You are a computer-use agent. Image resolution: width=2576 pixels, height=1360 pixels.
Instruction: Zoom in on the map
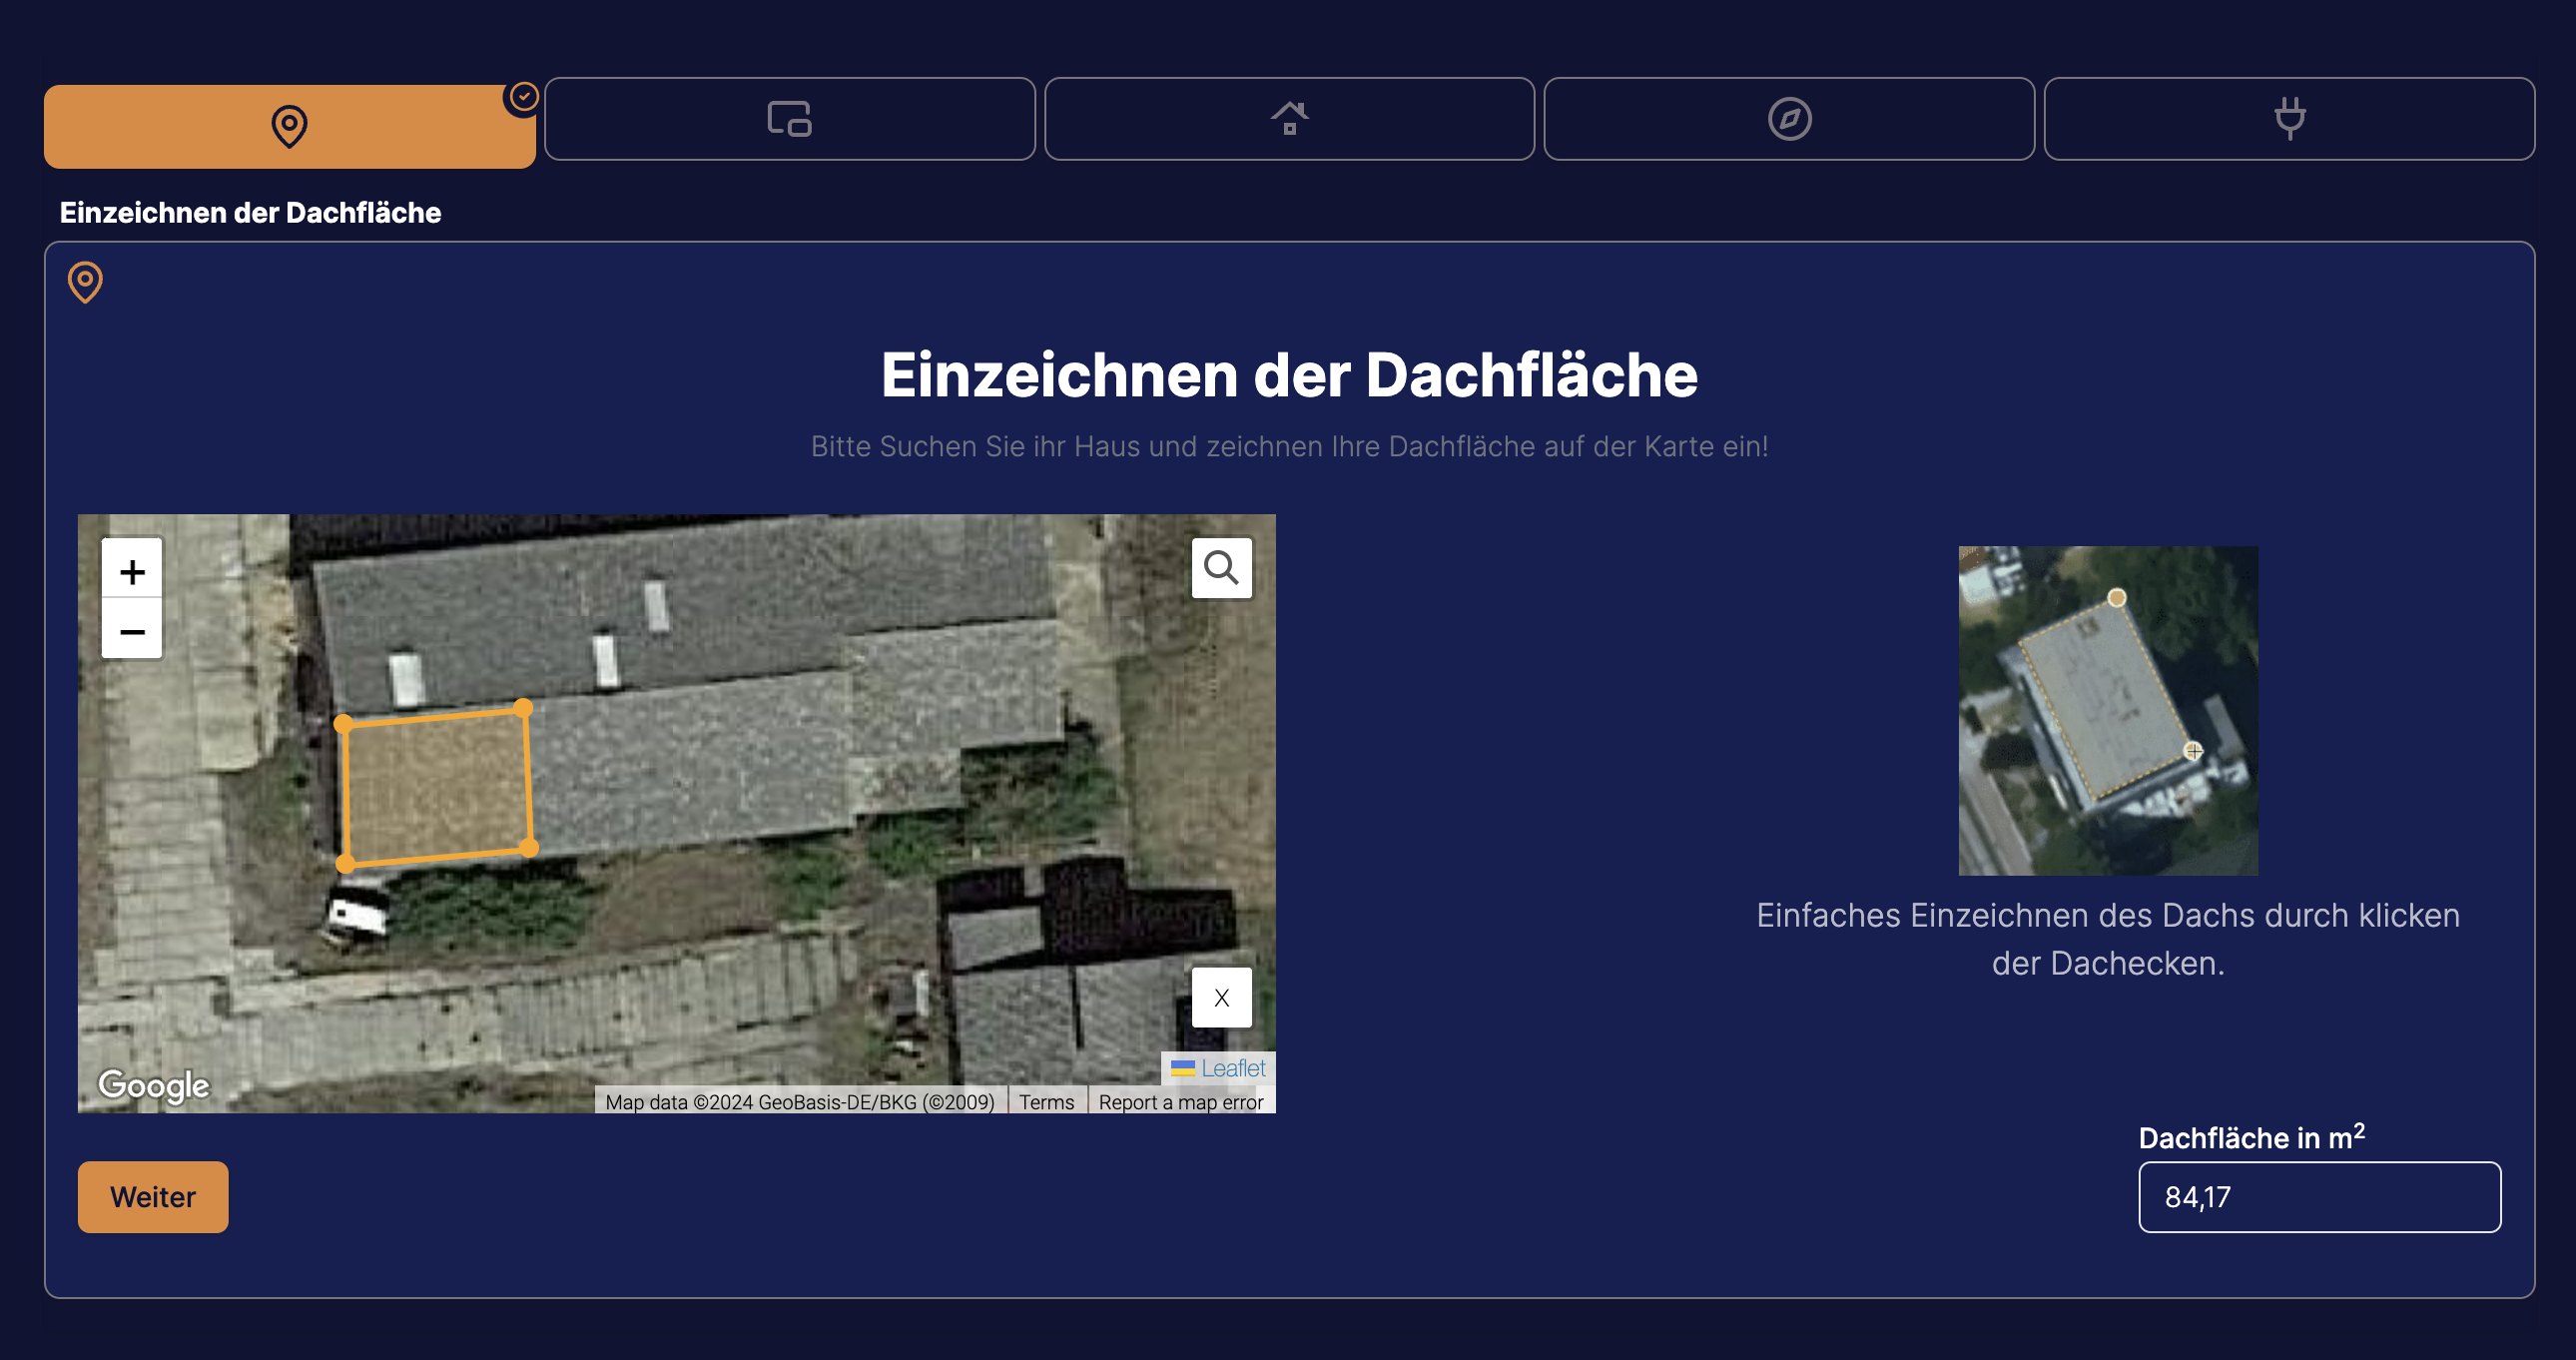pyautogui.click(x=132, y=571)
